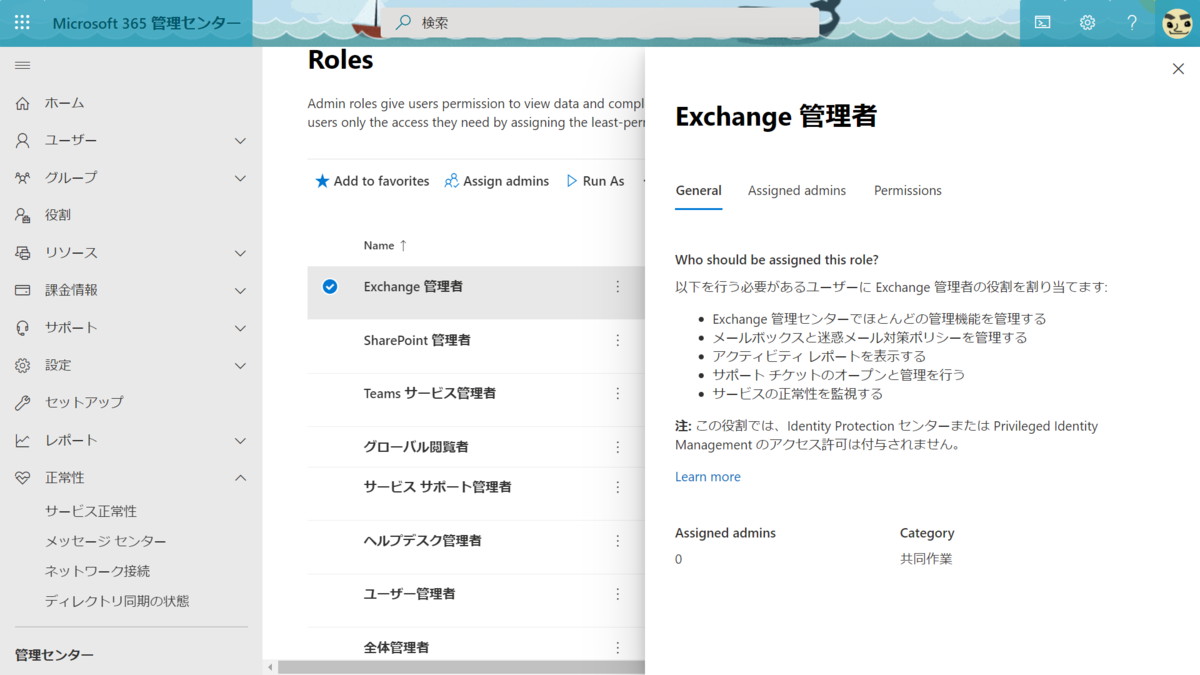1200x675 pixels.
Task: Open more actions for Exchange 管理者 row
Action: [x=617, y=287]
